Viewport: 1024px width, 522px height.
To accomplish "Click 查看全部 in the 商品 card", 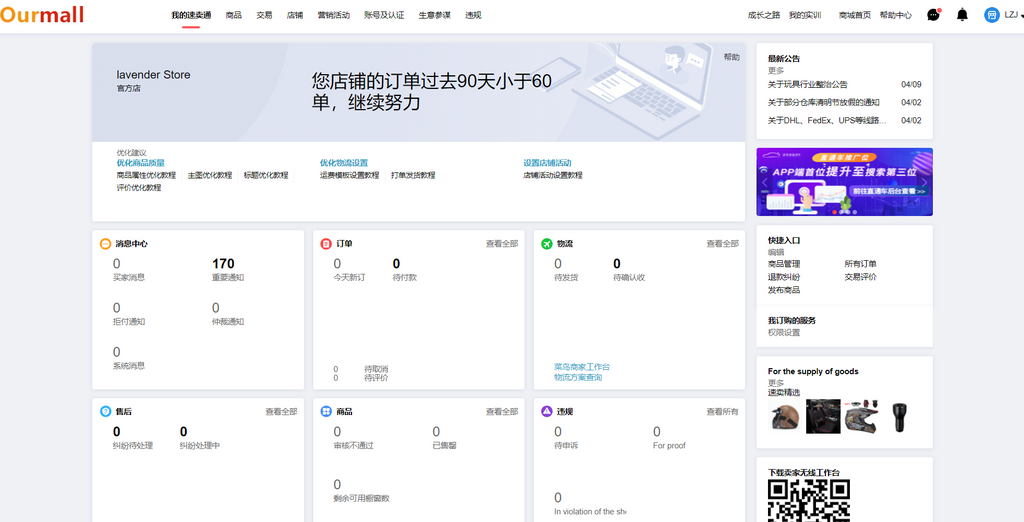I will click(502, 412).
